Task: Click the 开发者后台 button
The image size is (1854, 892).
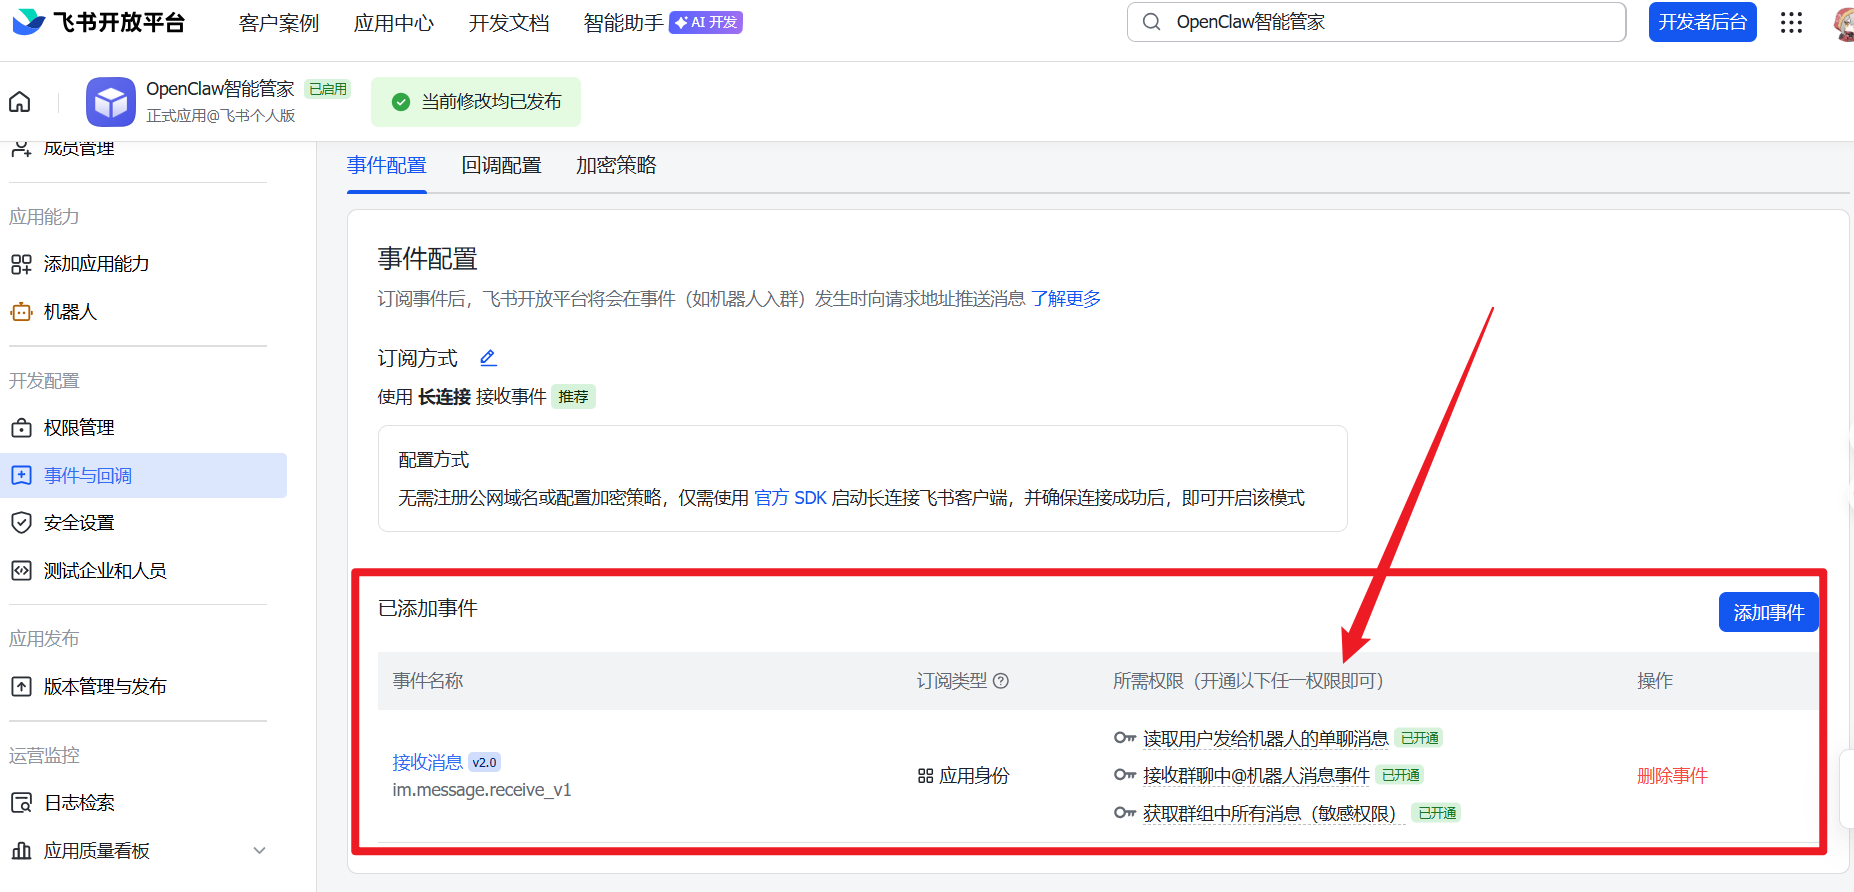Action: pos(1703,22)
